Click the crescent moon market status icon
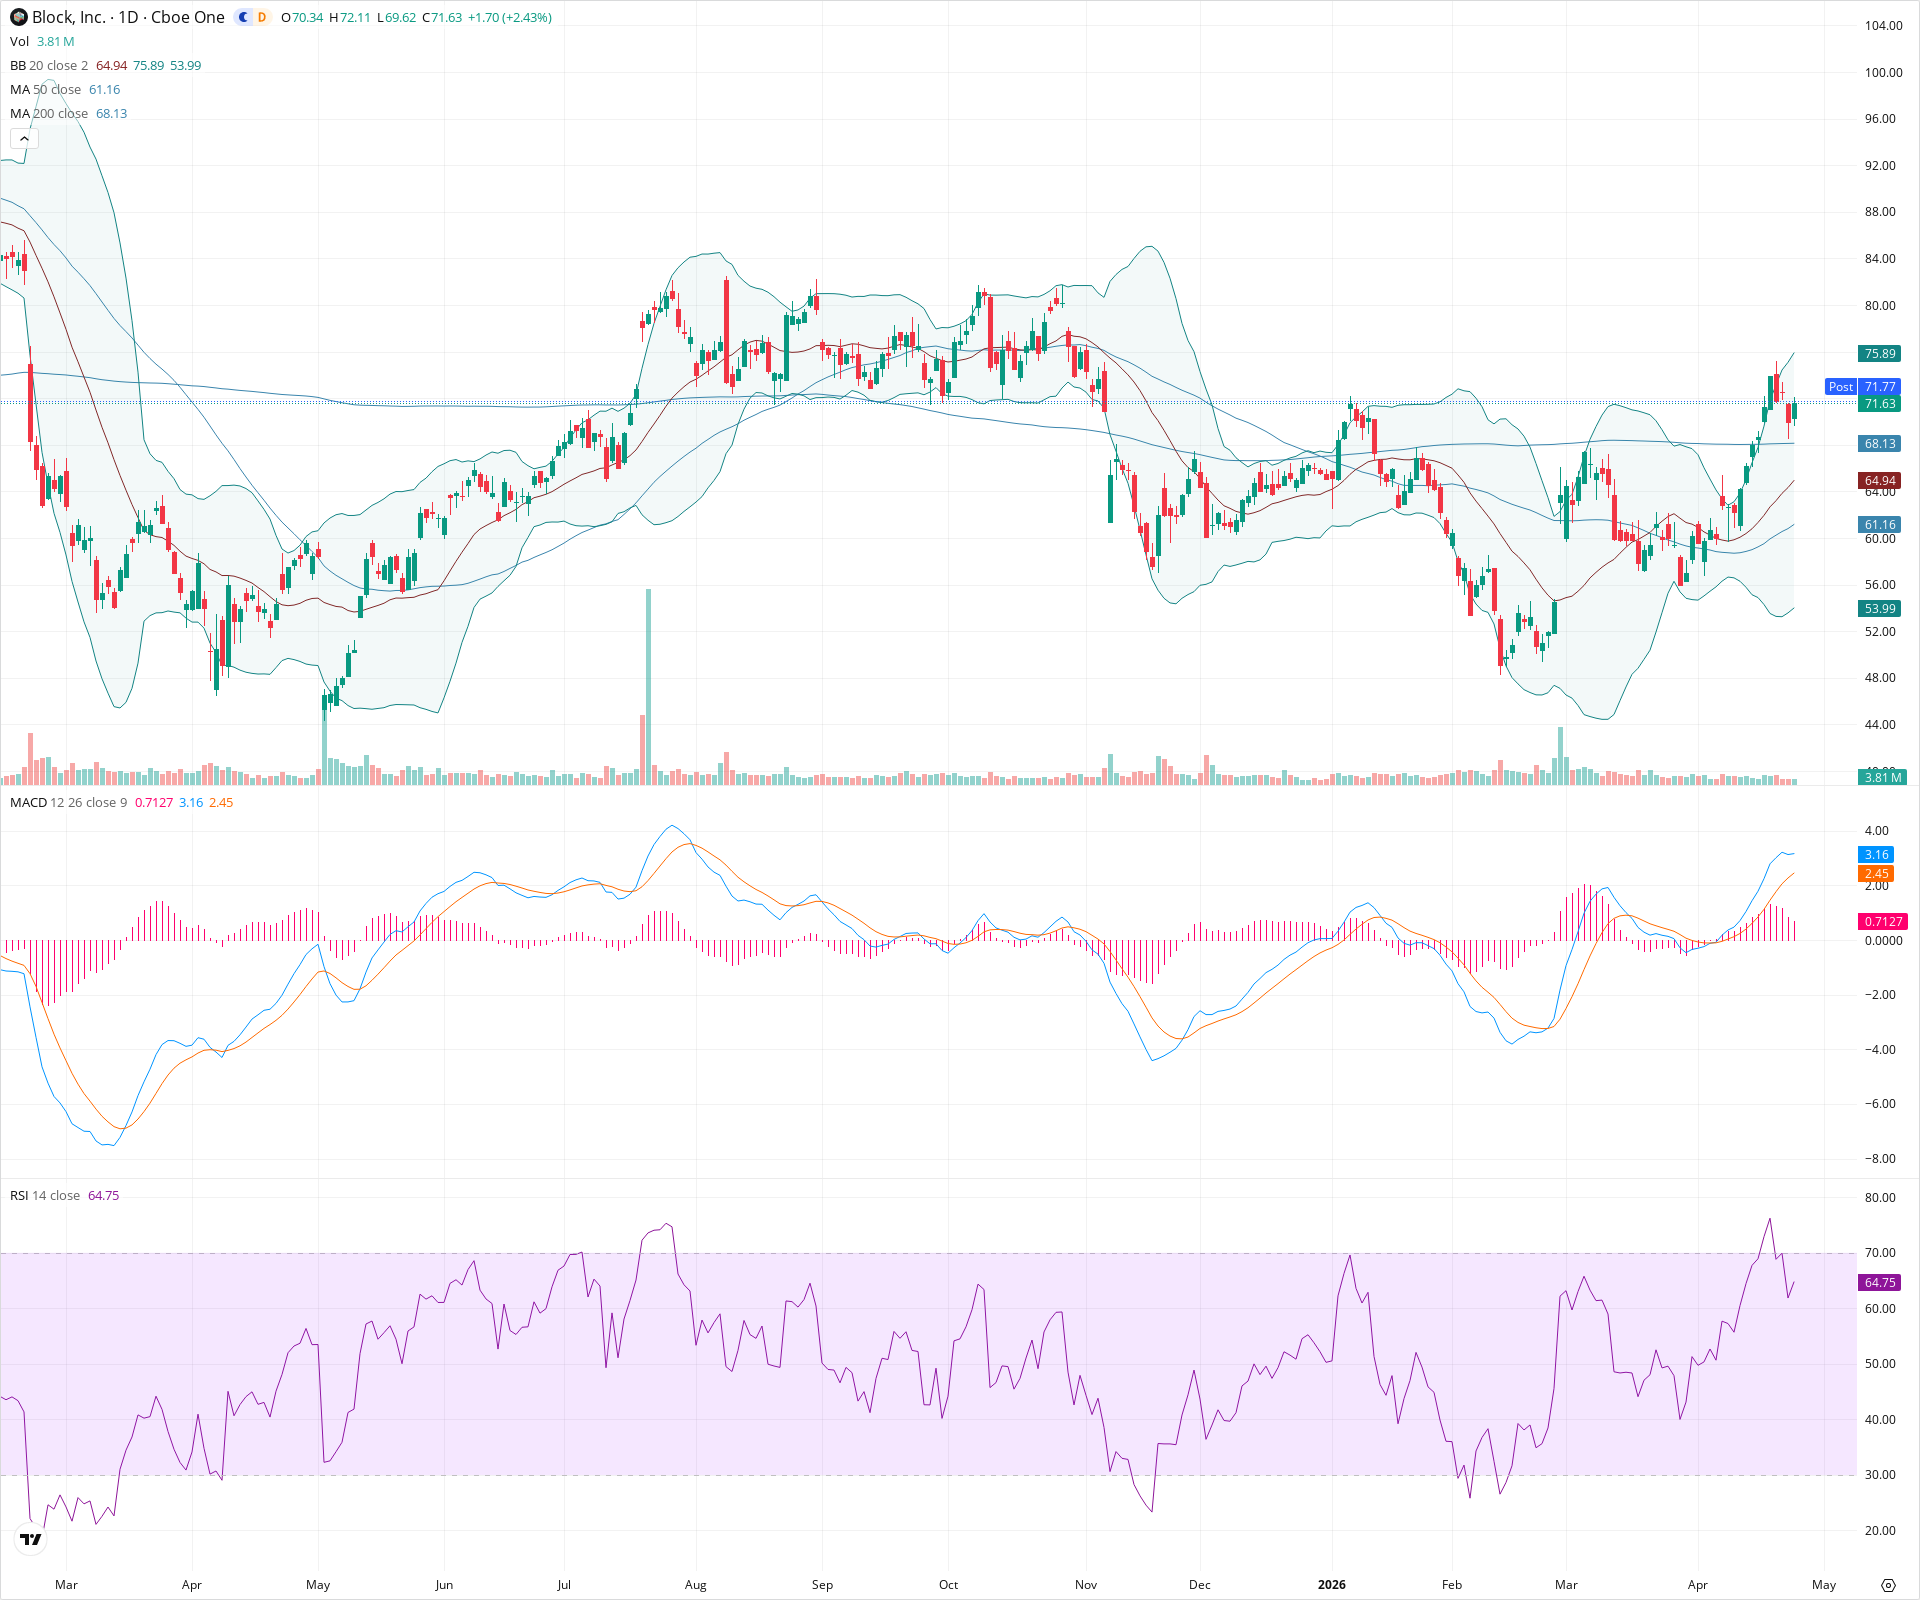This screenshot has width=1920, height=1600. pos(243,17)
